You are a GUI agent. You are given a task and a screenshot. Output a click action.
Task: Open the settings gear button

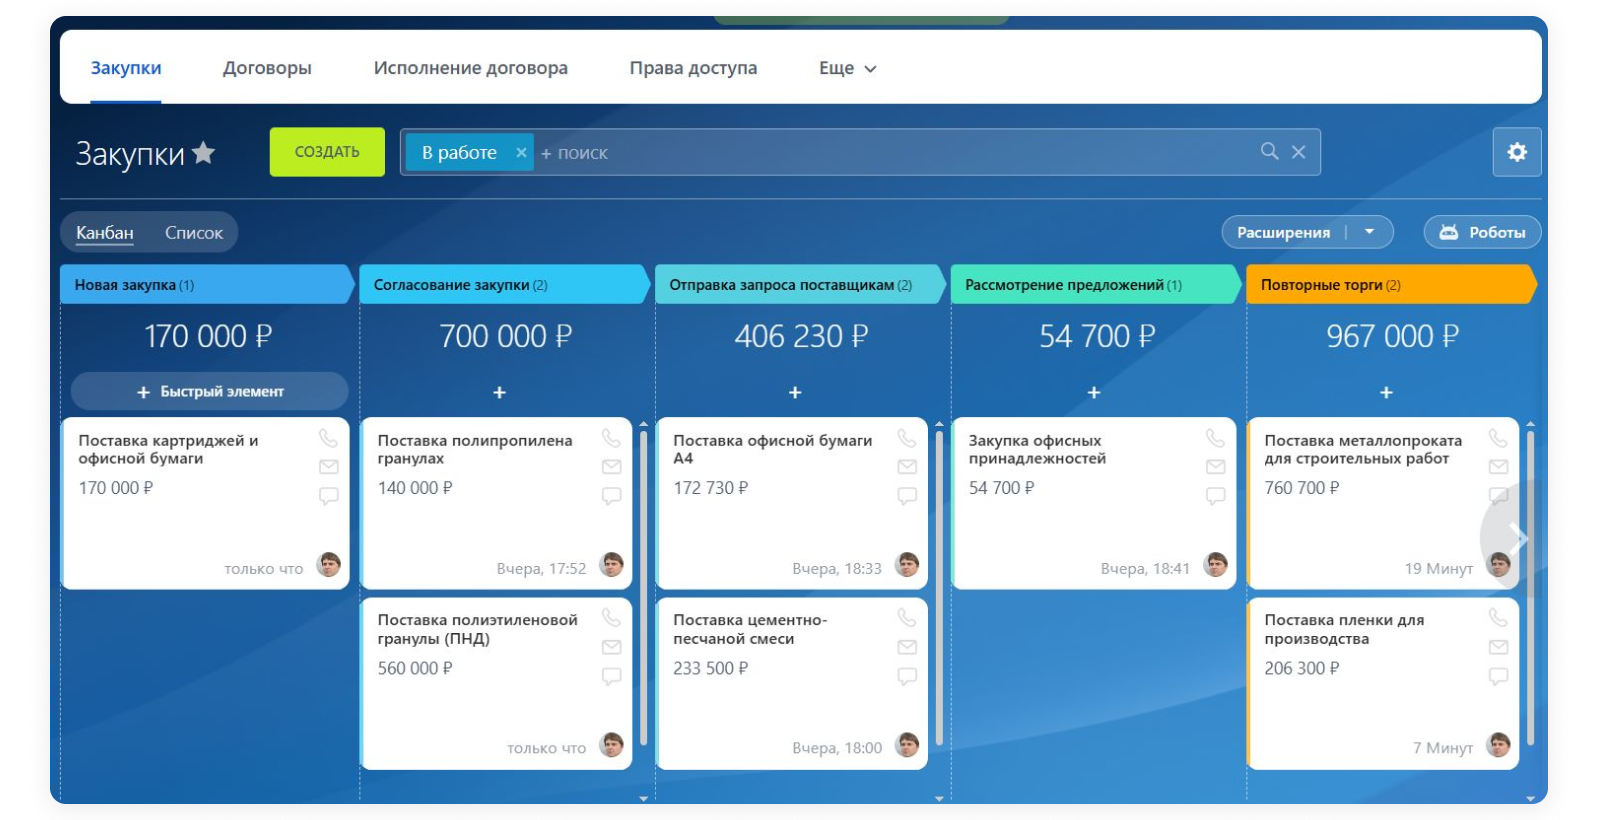[x=1516, y=152]
